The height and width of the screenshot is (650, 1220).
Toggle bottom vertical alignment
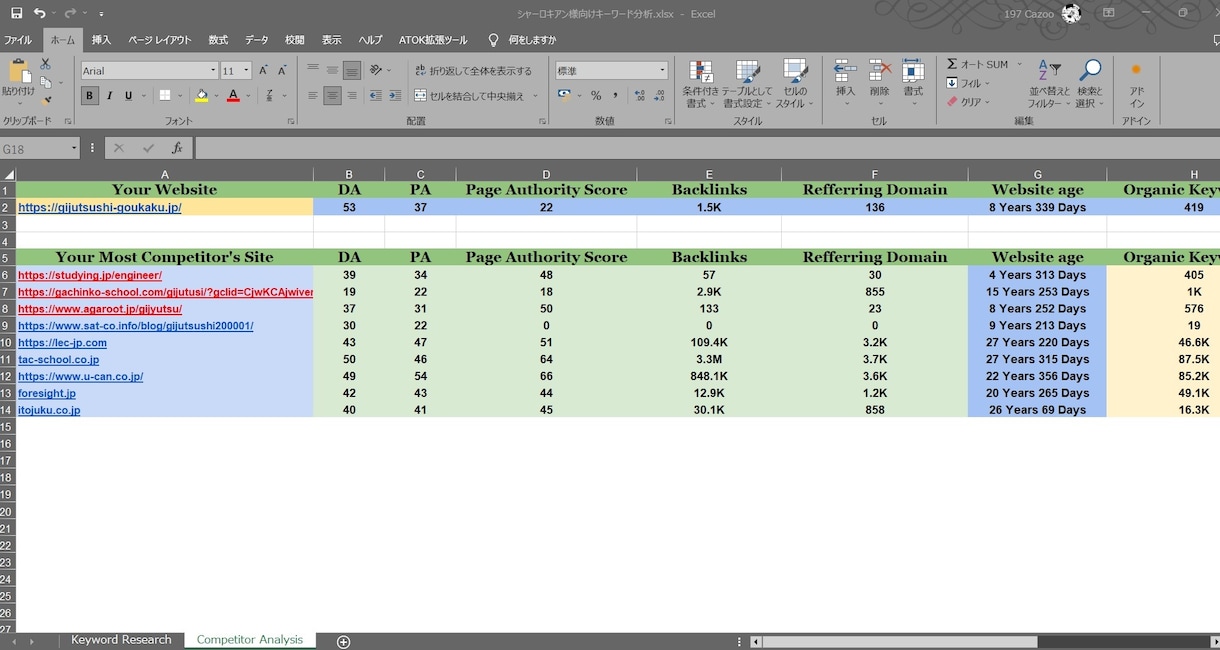pyautogui.click(x=352, y=71)
